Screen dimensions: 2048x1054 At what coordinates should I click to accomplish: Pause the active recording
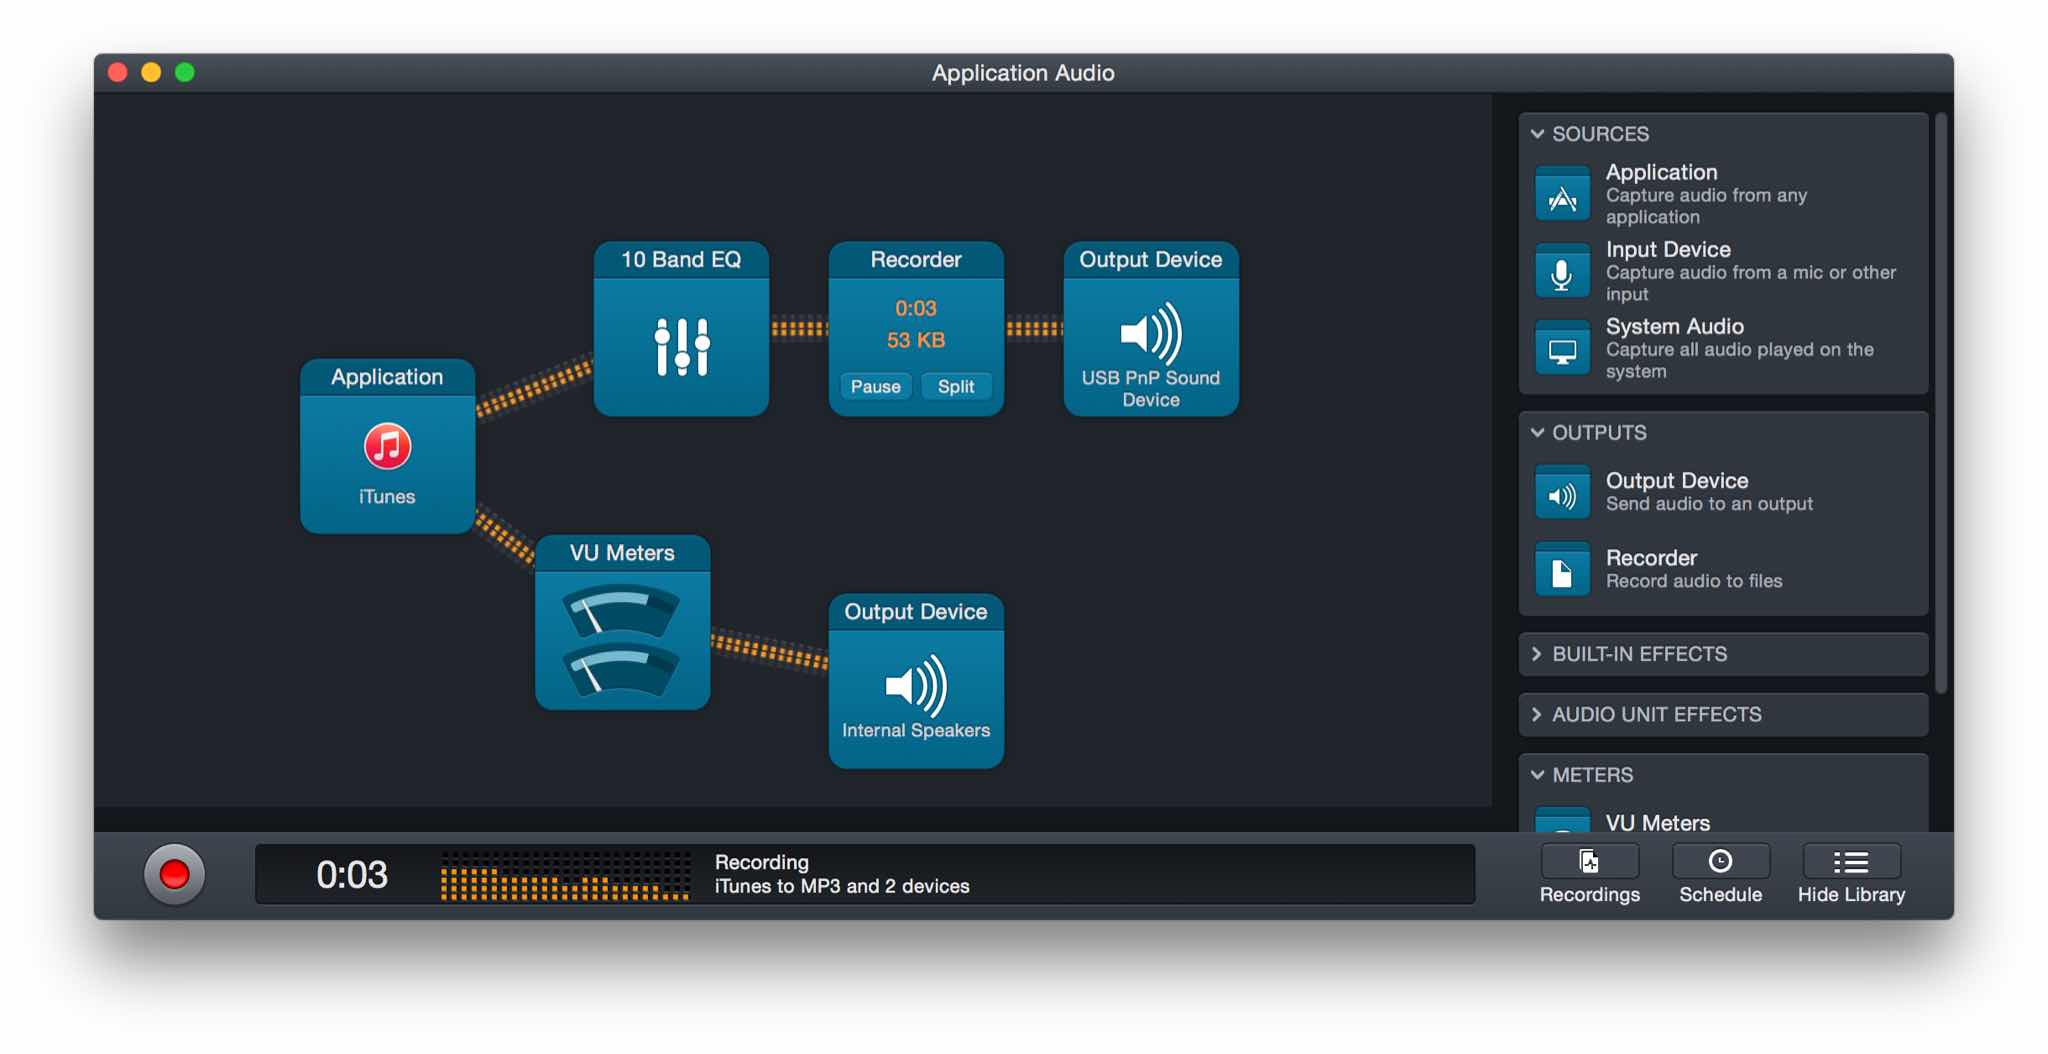(x=874, y=386)
